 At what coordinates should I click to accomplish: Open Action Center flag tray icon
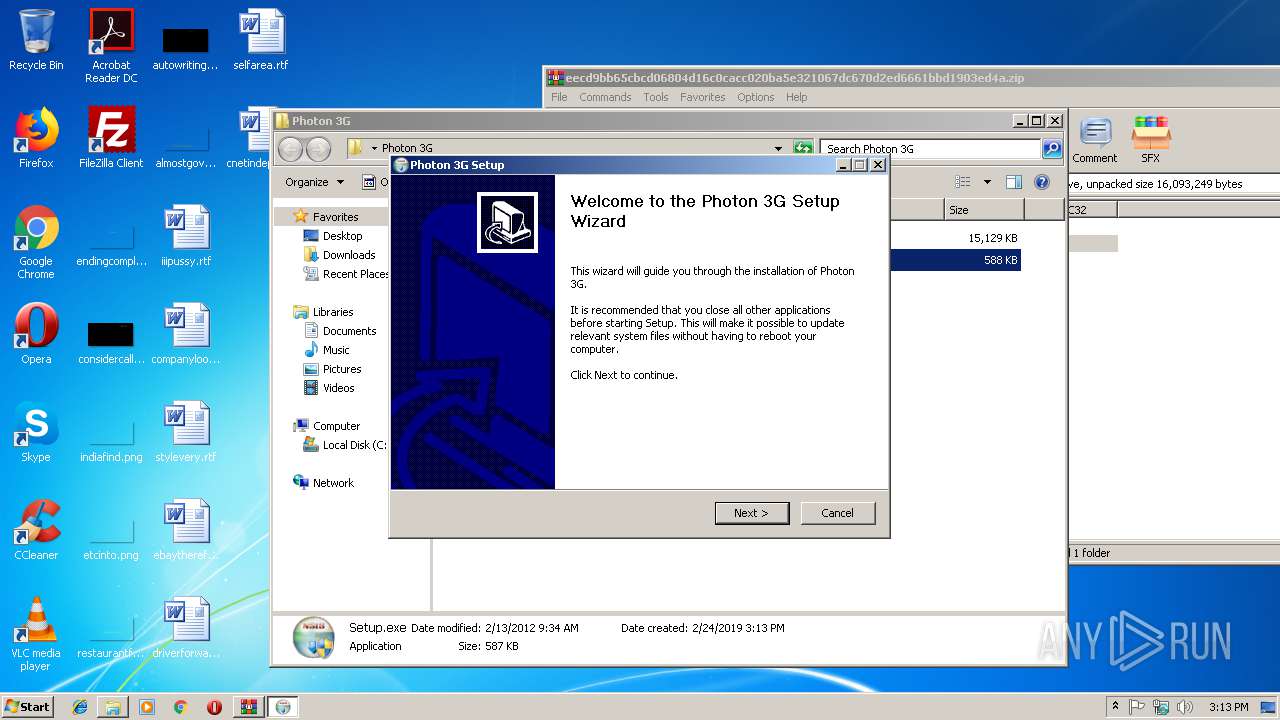coord(1137,707)
